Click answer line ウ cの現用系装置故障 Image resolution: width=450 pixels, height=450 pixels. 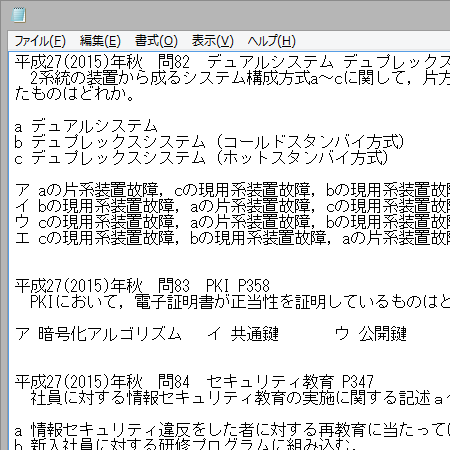pyautogui.click(x=232, y=222)
